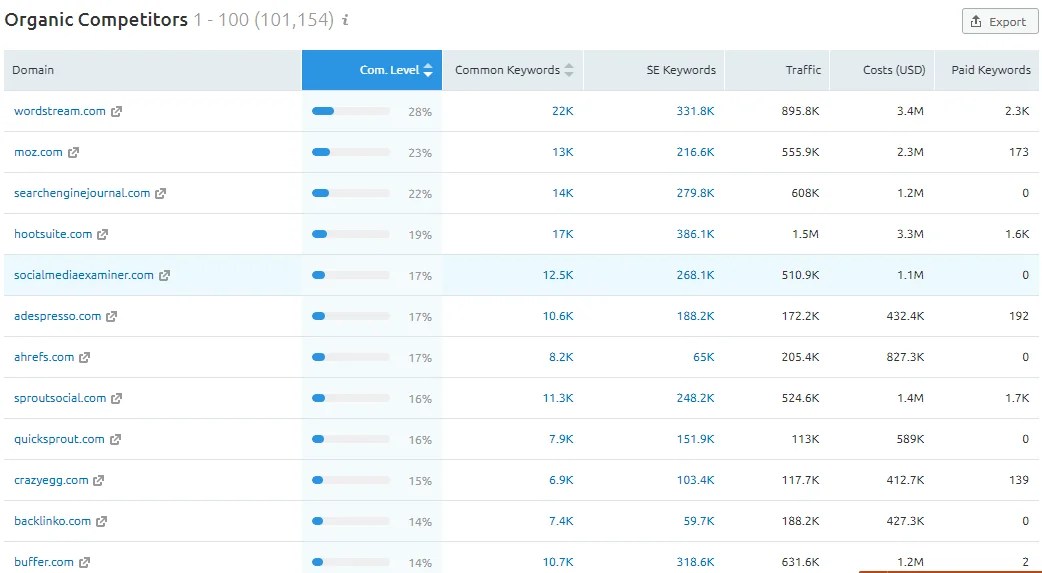Select hootsuite.com traffic value 1.5M
The width and height of the screenshot is (1042, 573).
point(805,234)
